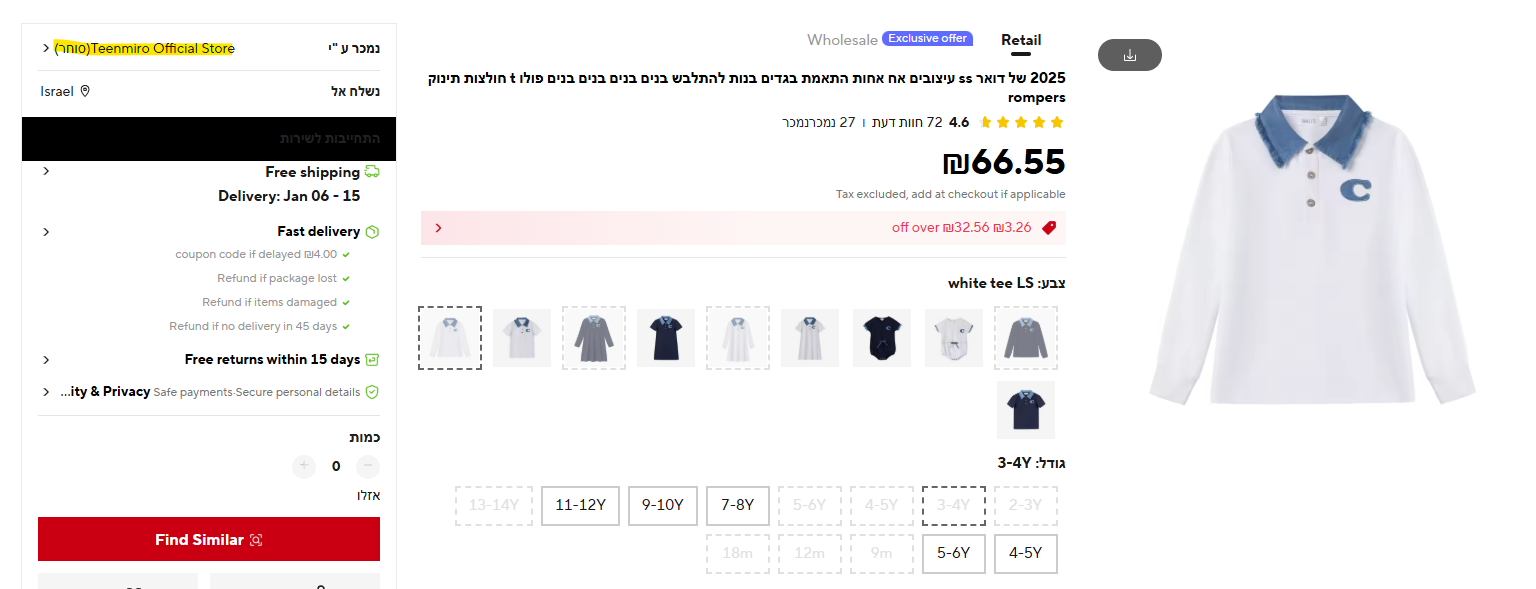This screenshot has width=1536, height=589.
Task: Expand the discount offer banner
Action: tap(438, 228)
